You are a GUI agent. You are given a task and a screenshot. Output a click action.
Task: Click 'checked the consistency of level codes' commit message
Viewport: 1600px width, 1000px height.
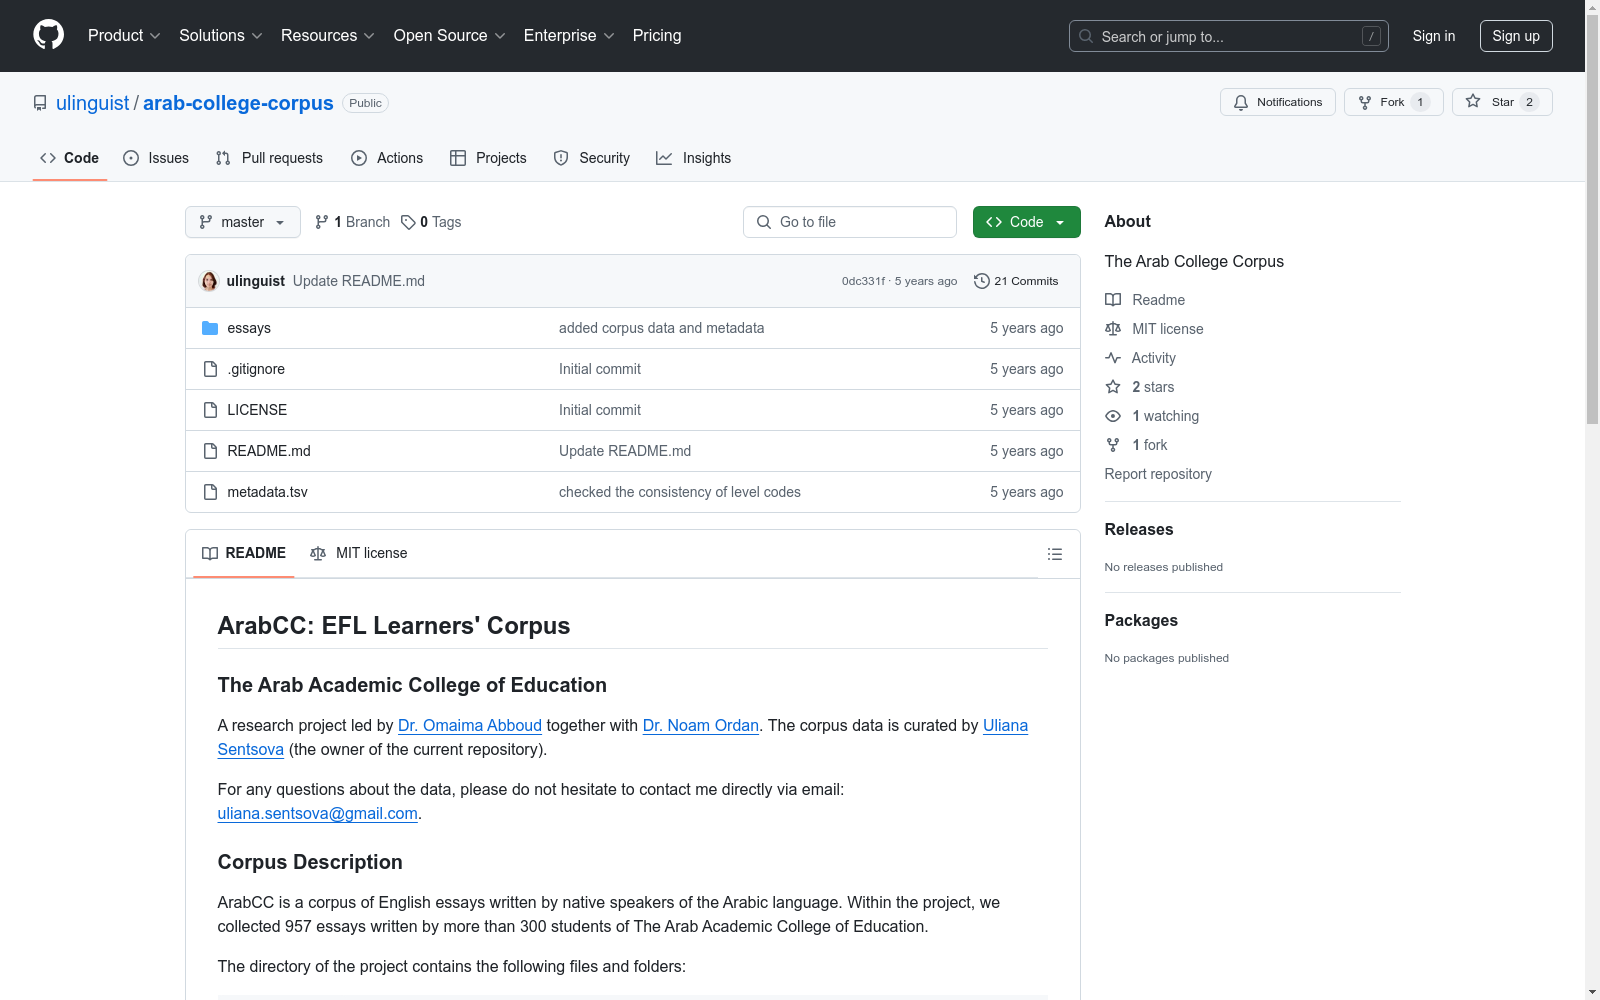[x=680, y=492]
